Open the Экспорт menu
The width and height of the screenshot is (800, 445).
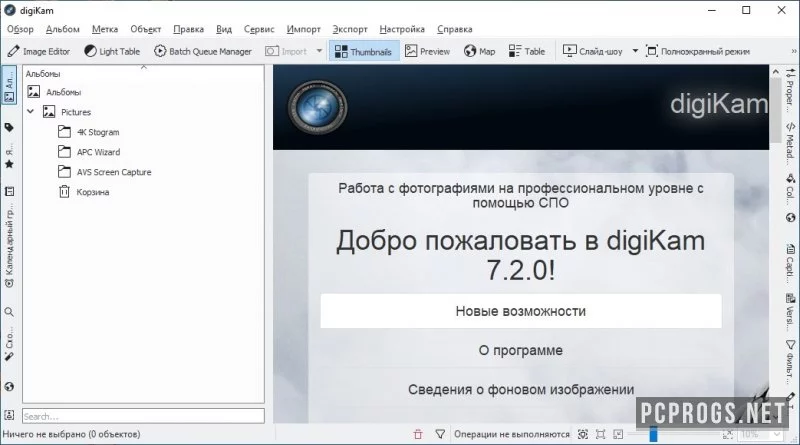(350, 29)
